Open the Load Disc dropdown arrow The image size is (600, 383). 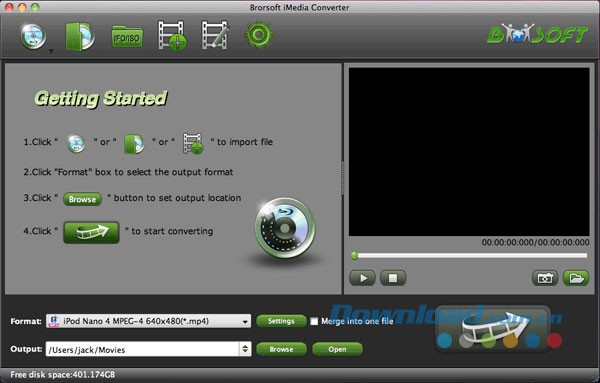tap(51, 51)
